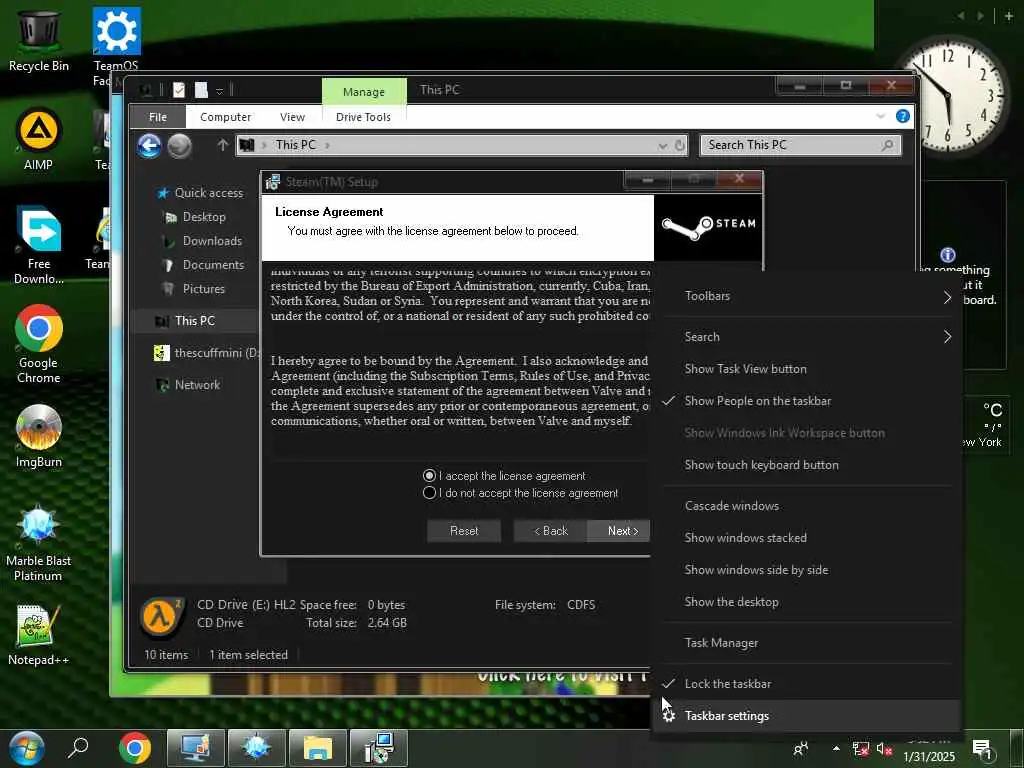This screenshot has width=1024, height=768.
Task: Open Desktop in navigation pane
Action: click(x=195, y=217)
